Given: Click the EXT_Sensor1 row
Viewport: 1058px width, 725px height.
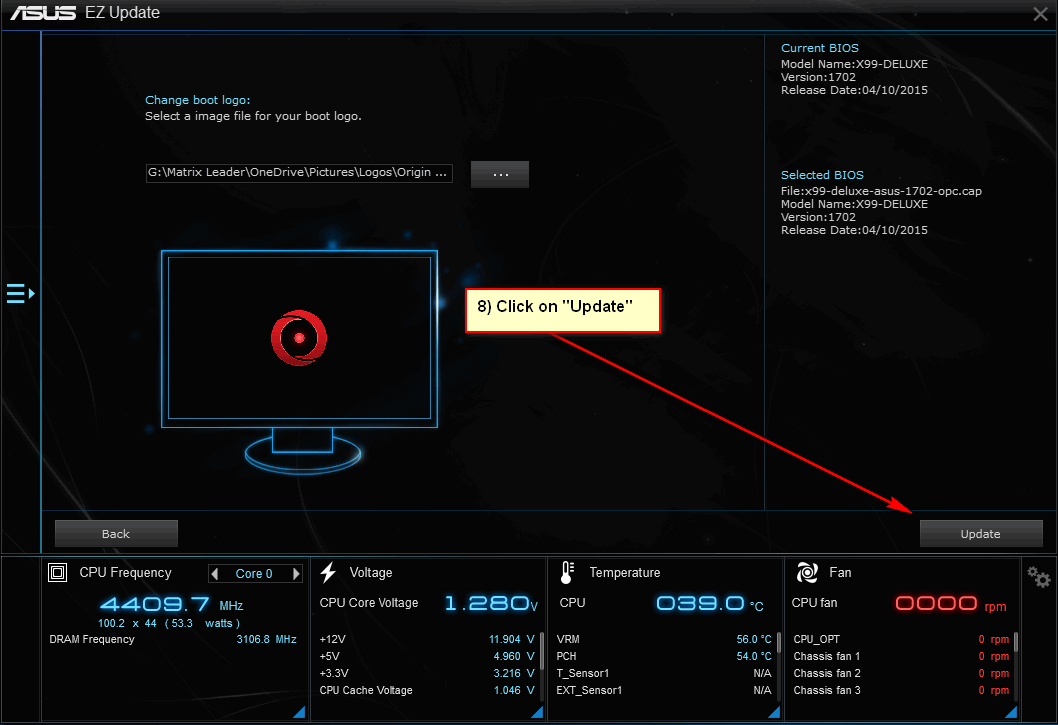Looking at the screenshot, I should [x=664, y=691].
